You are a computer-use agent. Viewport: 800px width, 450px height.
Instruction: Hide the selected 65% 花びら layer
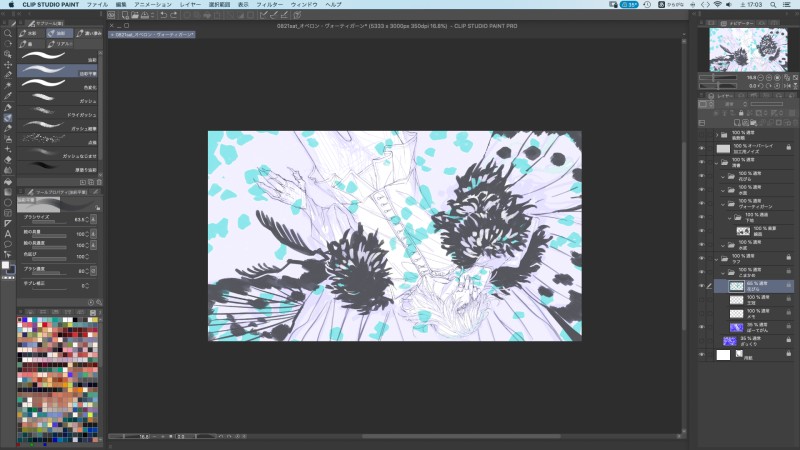coord(702,286)
